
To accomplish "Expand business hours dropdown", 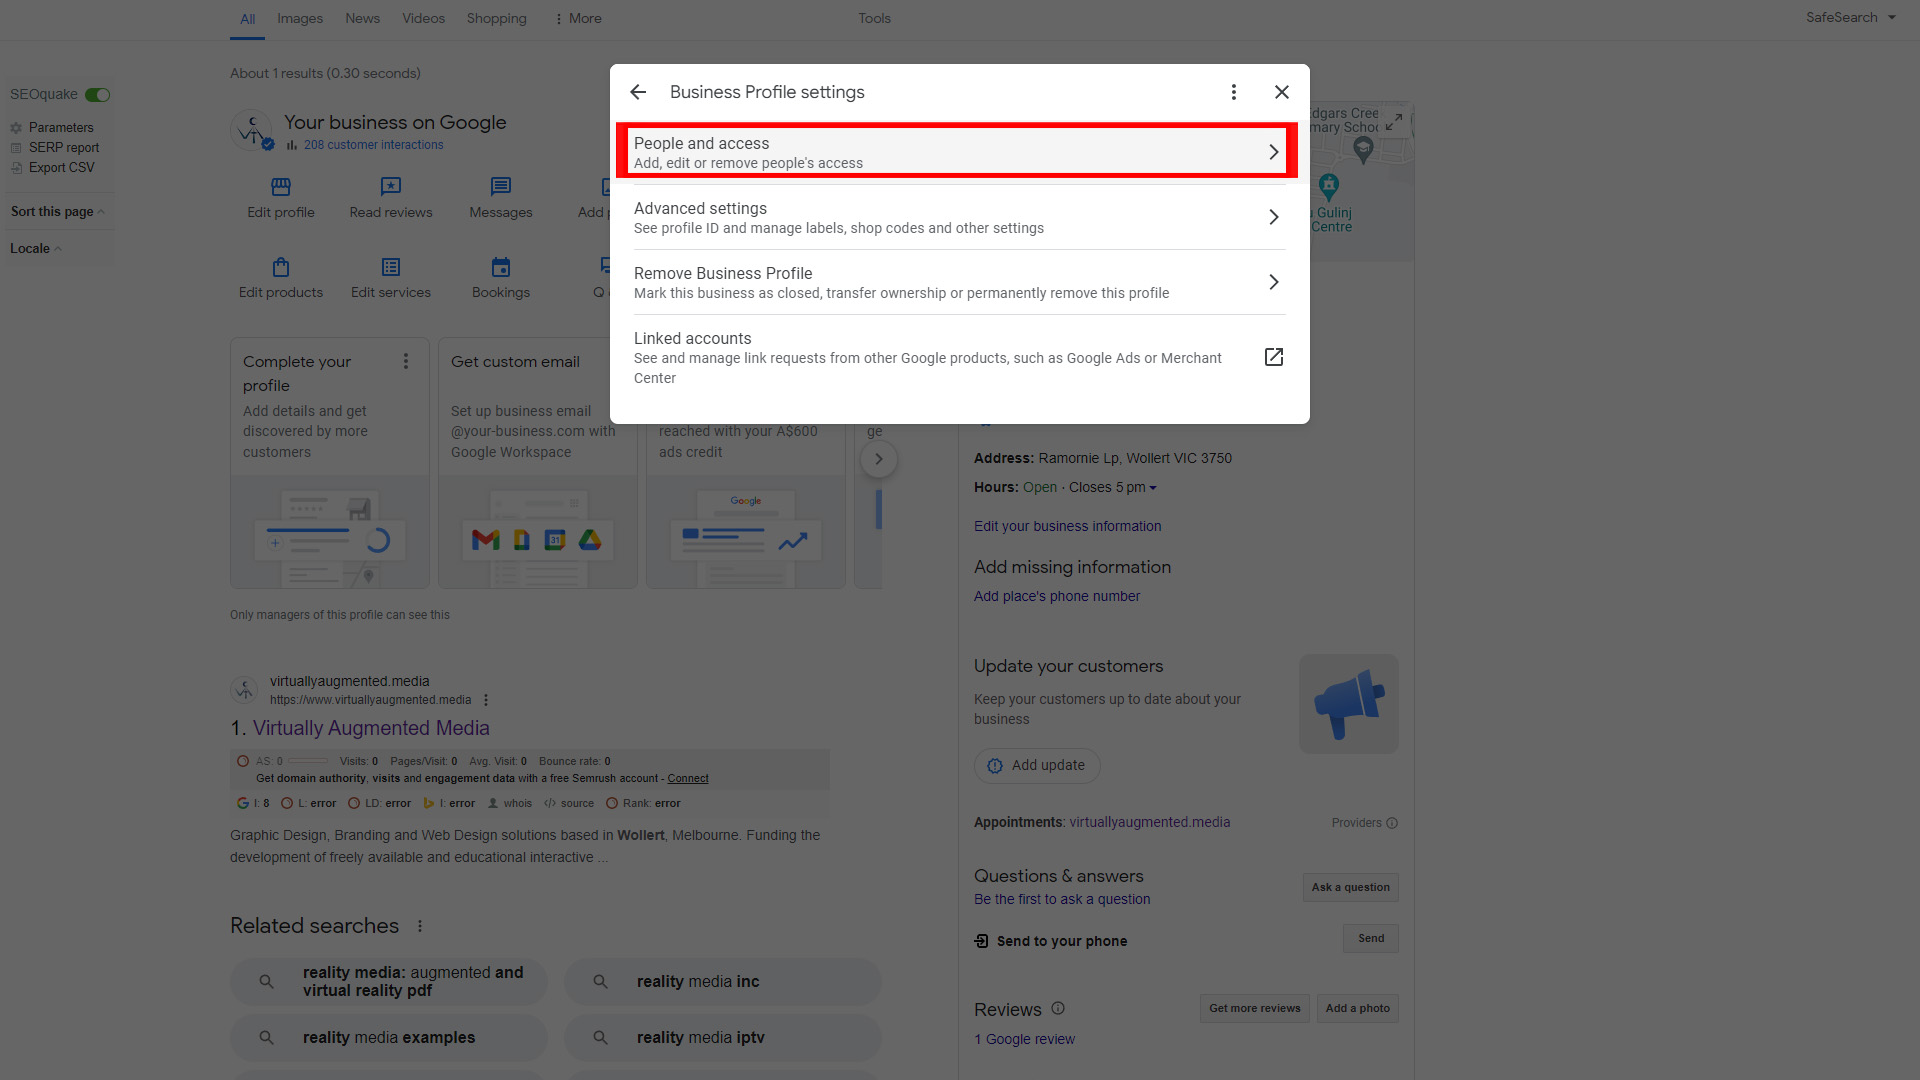I will point(1152,488).
